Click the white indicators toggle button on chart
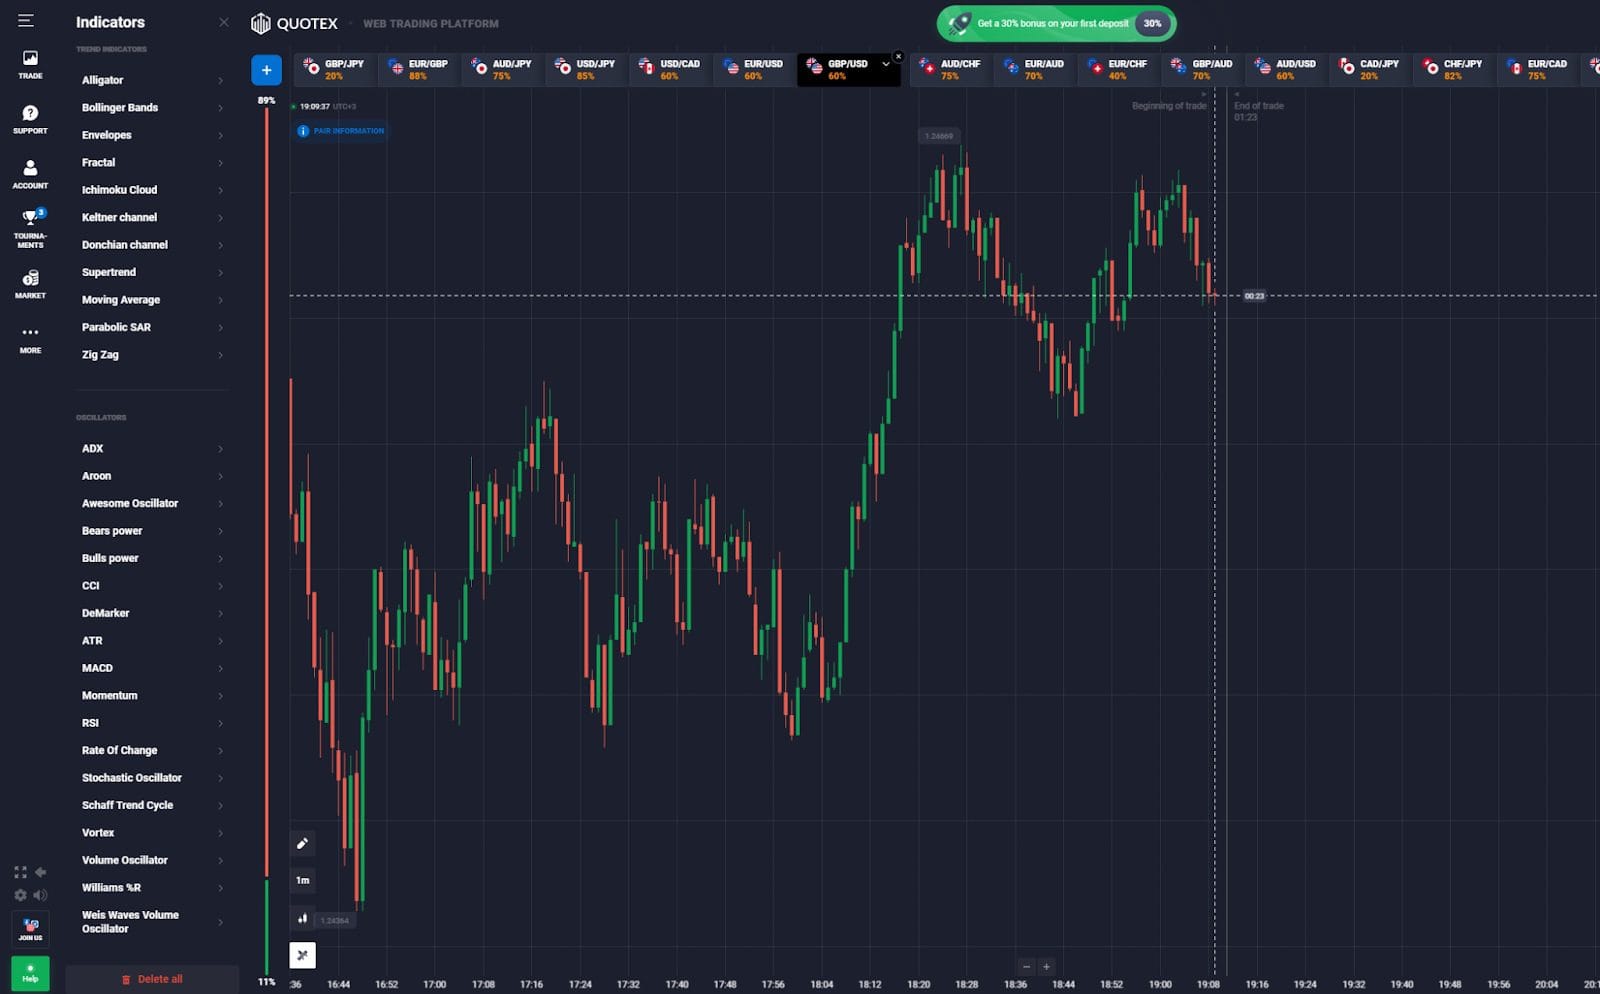This screenshot has height=994, width=1600. (x=302, y=955)
